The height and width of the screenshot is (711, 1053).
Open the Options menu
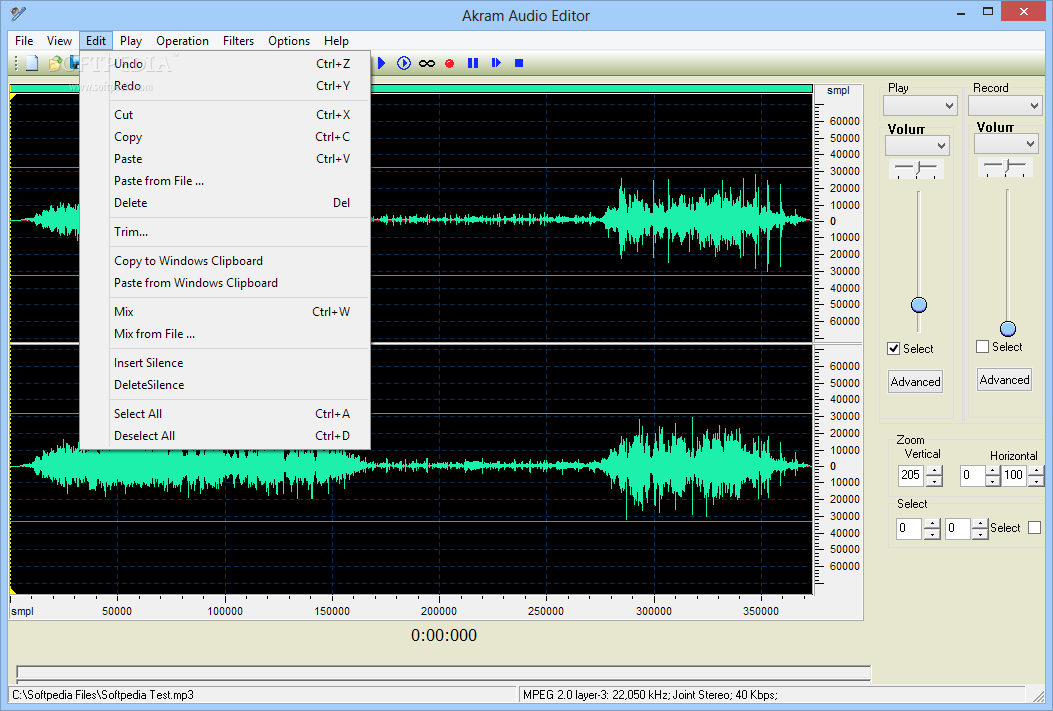coord(289,41)
